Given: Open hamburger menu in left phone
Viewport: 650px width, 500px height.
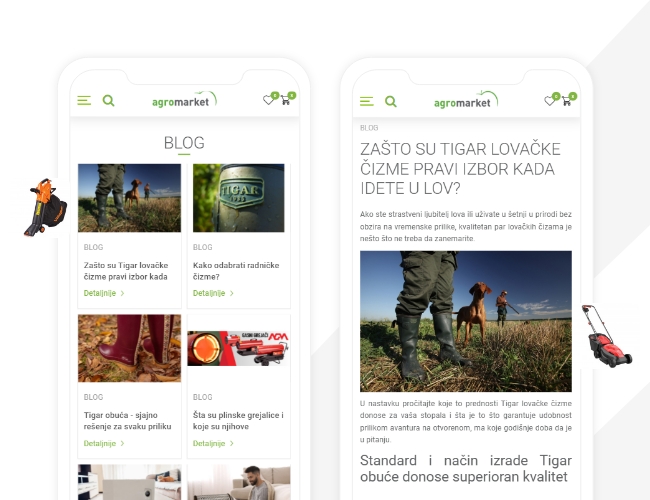Looking at the screenshot, I should coord(84,100).
